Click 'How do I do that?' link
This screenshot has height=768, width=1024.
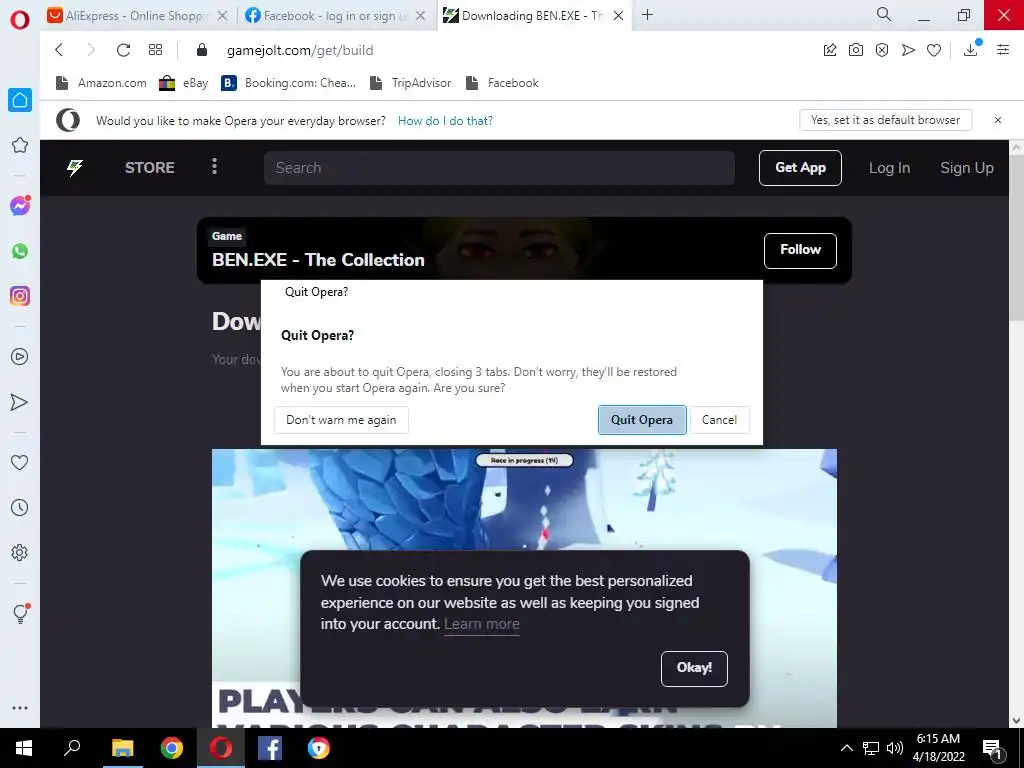(x=445, y=121)
